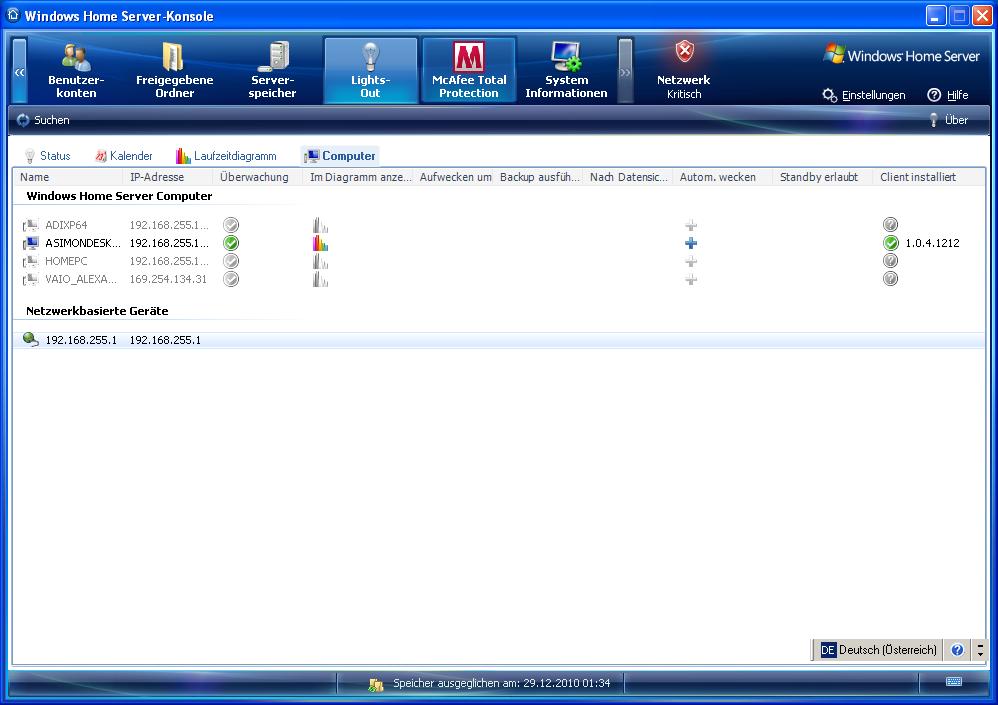Click client status icon for HOMEPC

pos(890,260)
